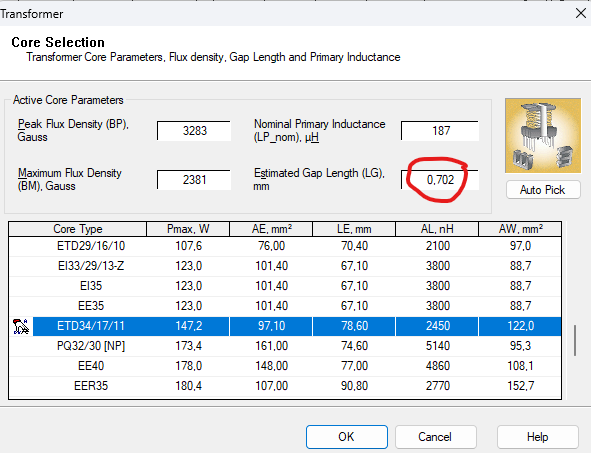
Task: Click Pmax value 173,4 in PQ32/30 row
Action: [188, 346]
